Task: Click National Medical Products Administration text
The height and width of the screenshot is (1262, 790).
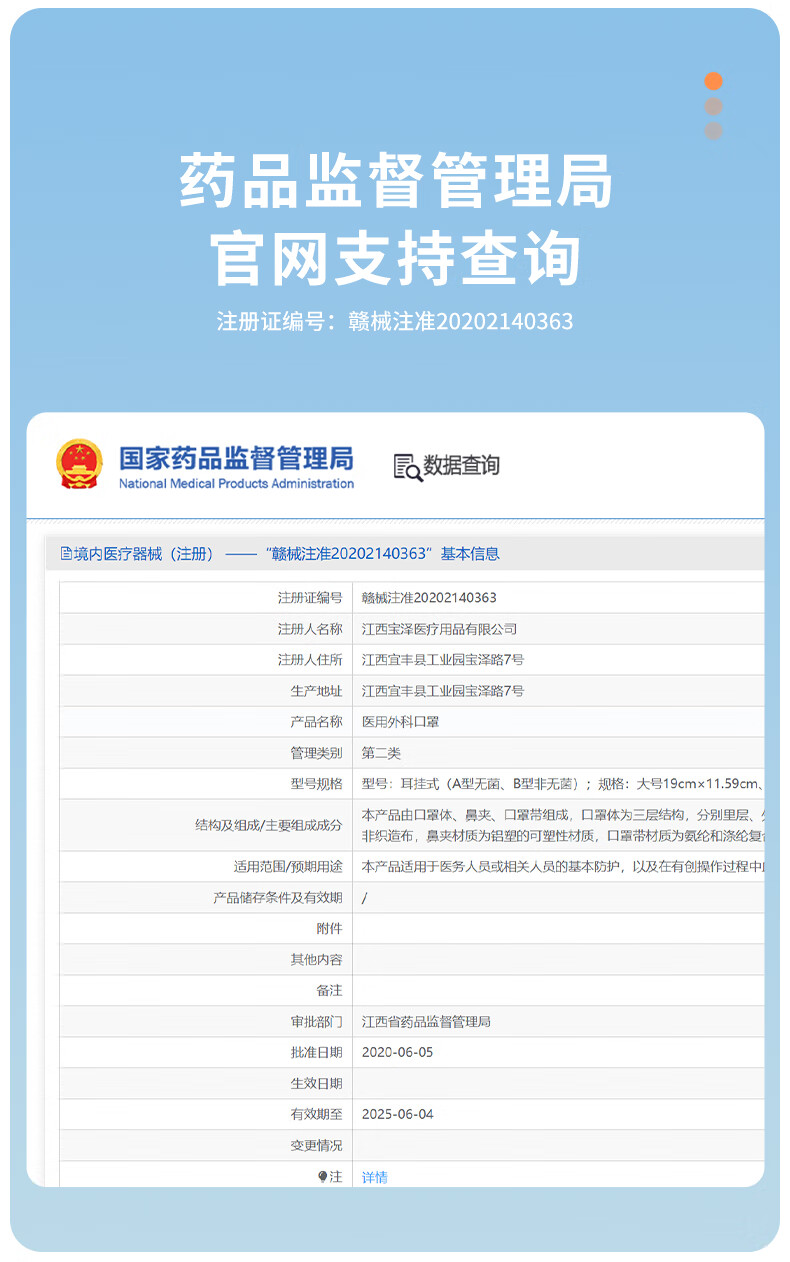Action: click(x=236, y=484)
